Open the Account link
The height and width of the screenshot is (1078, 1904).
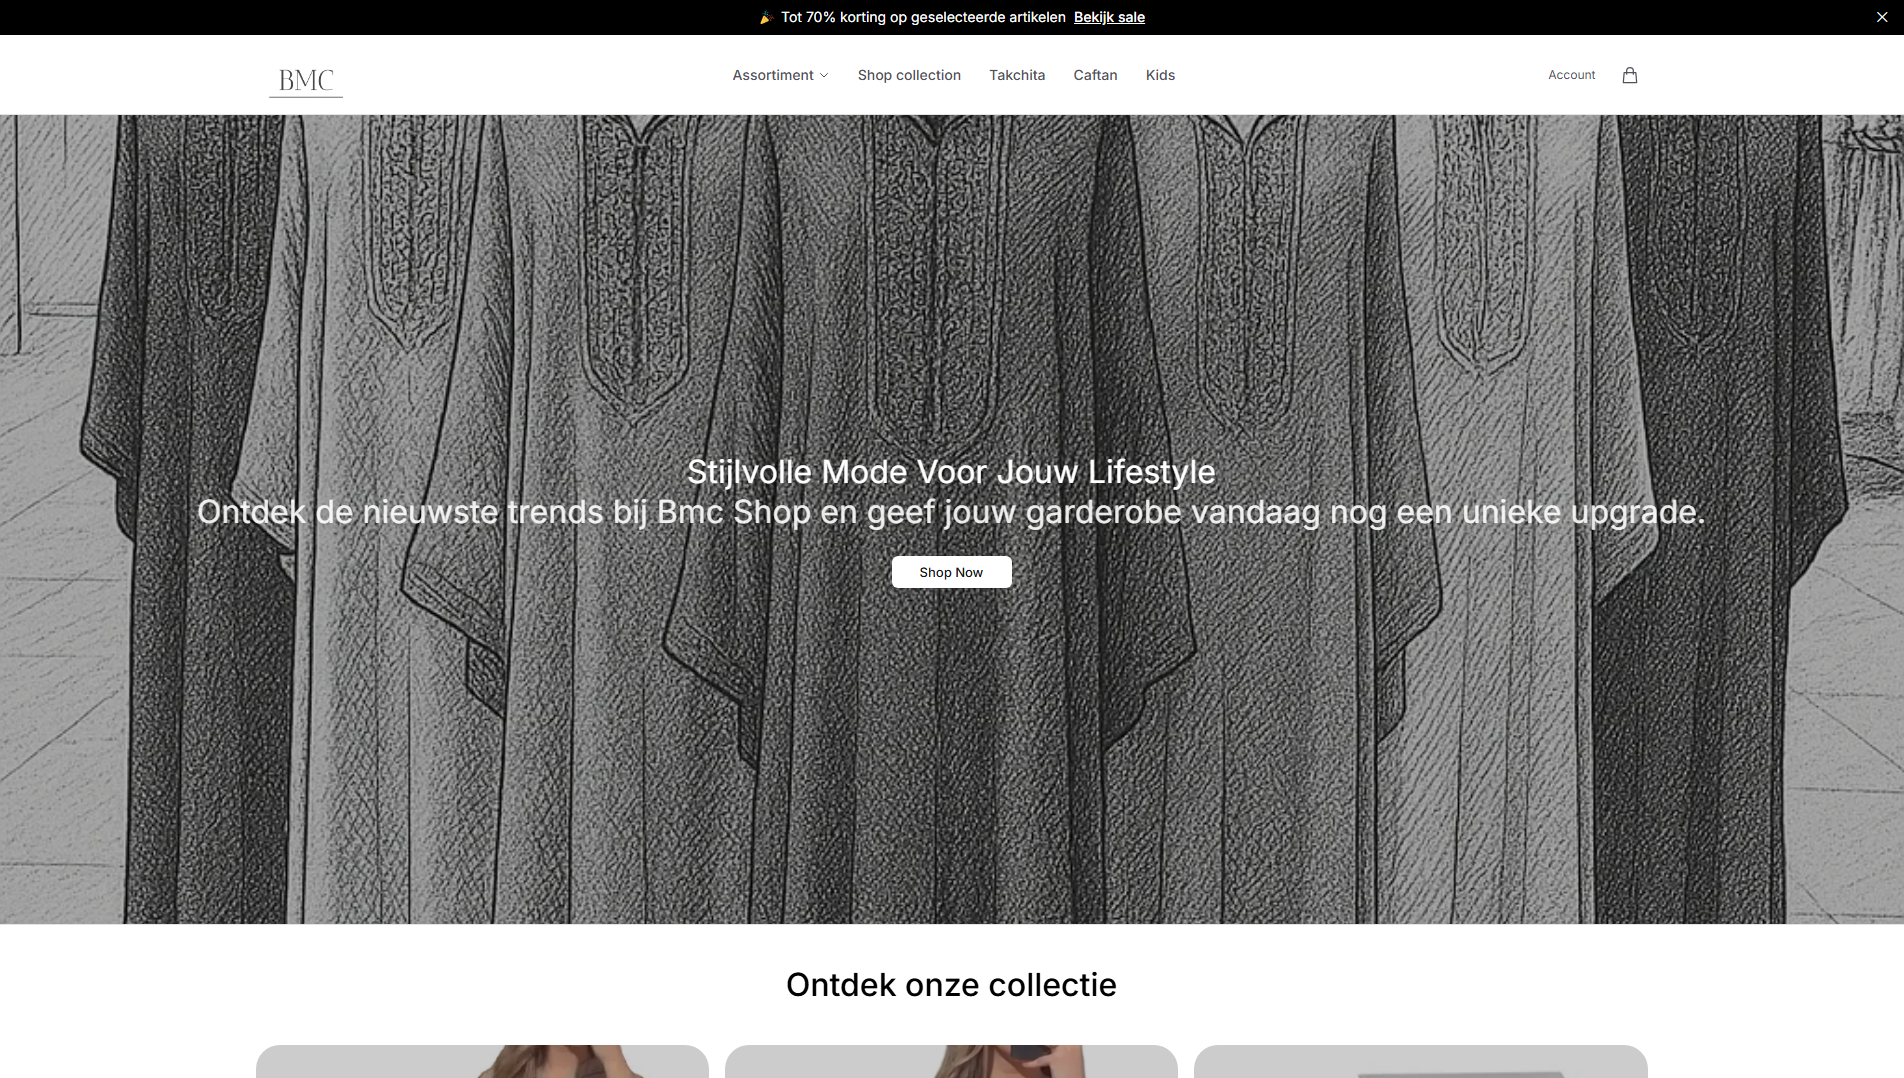click(1571, 75)
